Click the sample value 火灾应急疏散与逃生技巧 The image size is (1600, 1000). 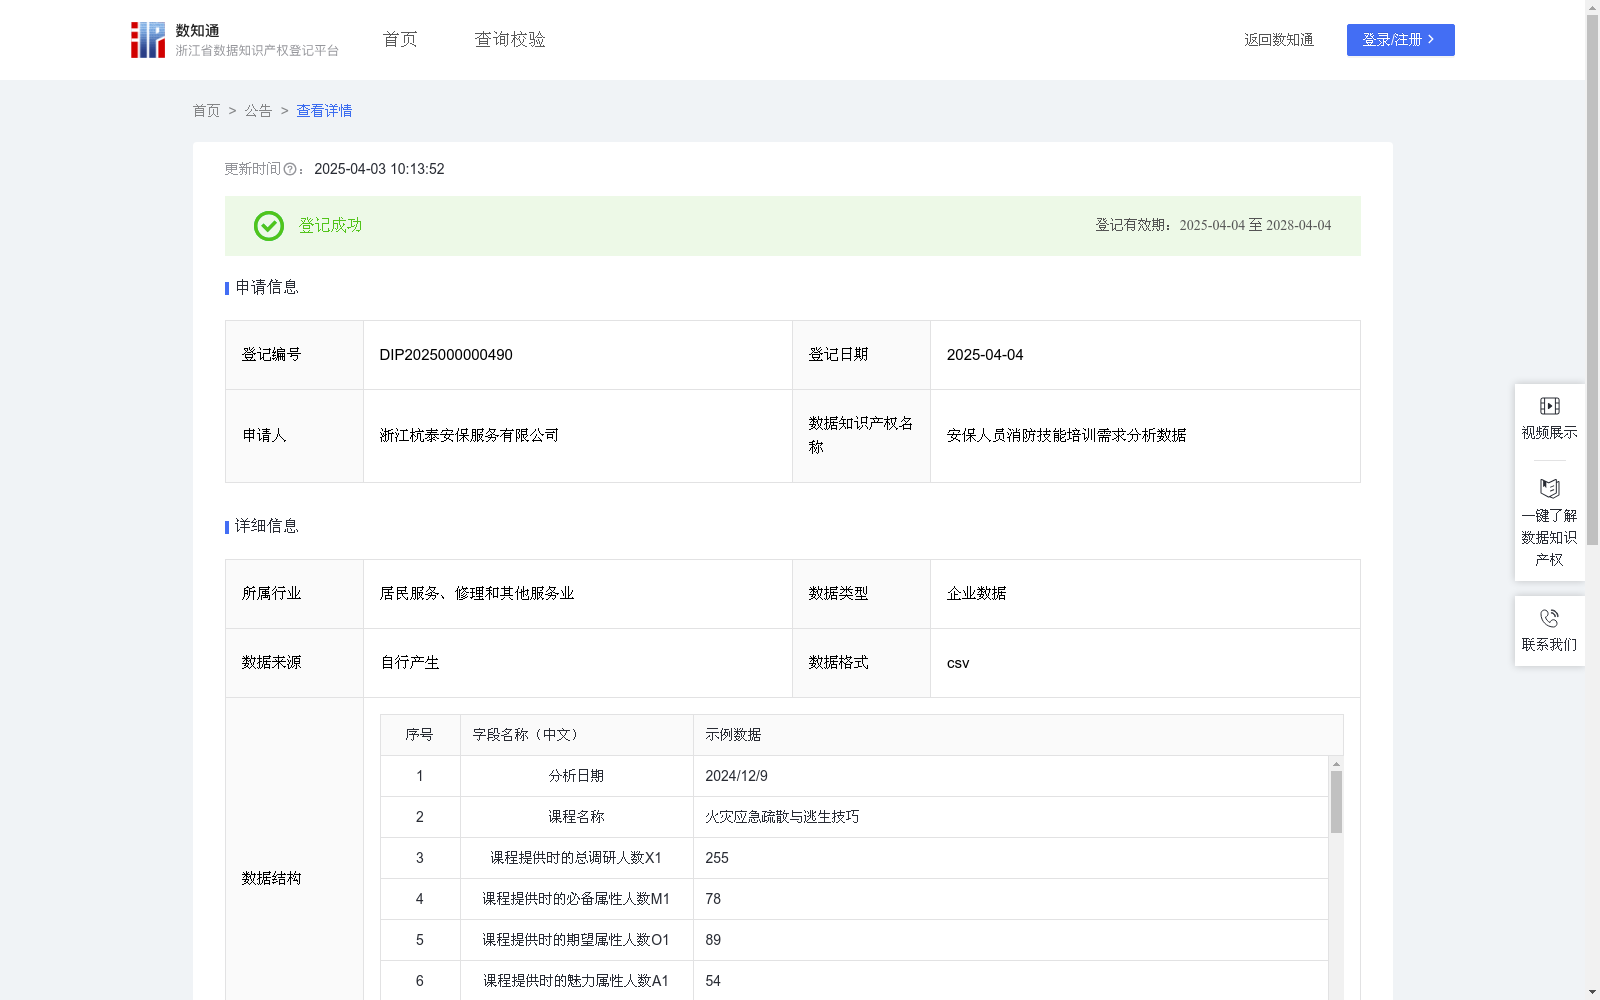(x=782, y=817)
